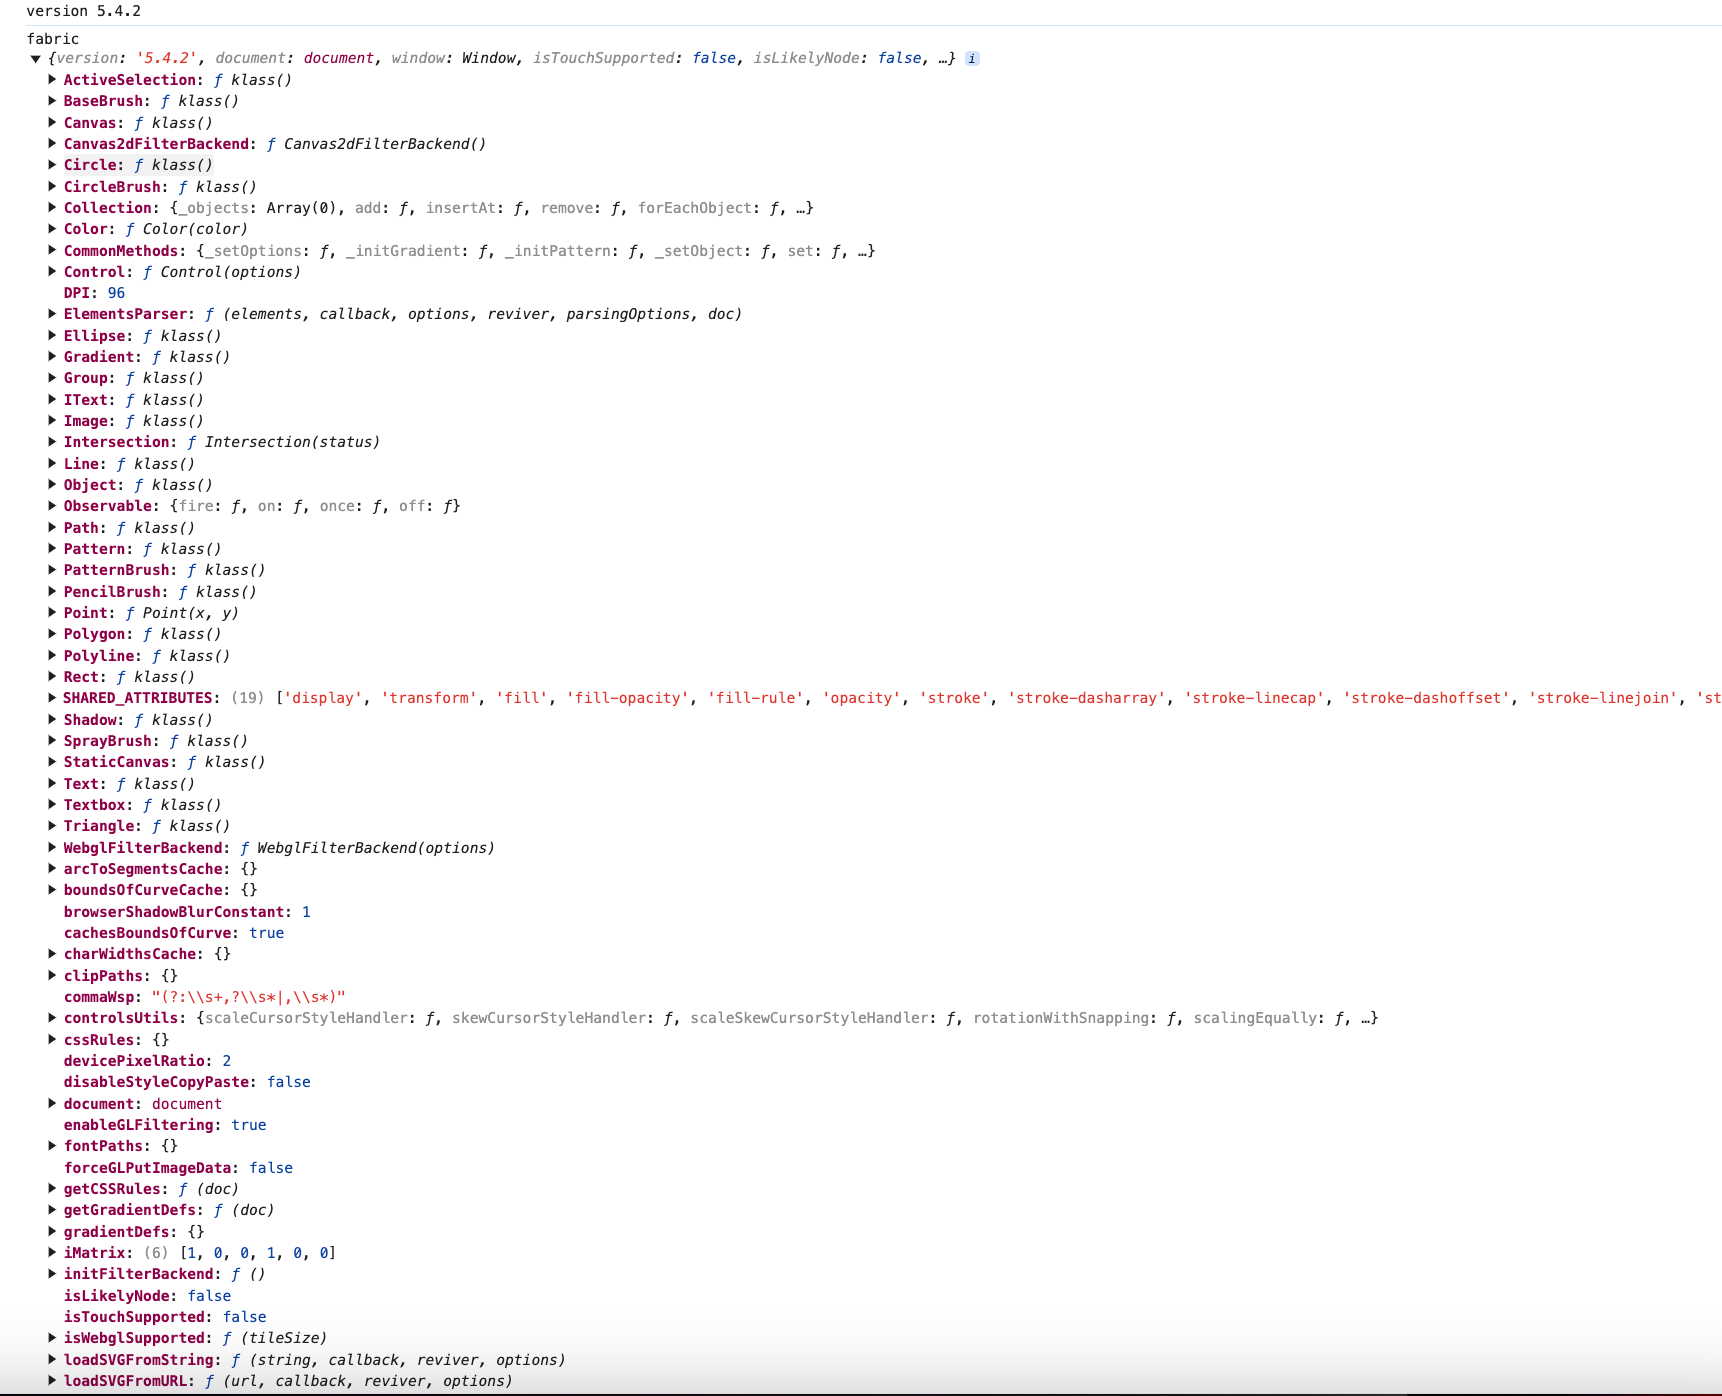This screenshot has width=1722, height=1396.
Task: Select browserShadowBlurConstant property text
Action: [x=187, y=912]
